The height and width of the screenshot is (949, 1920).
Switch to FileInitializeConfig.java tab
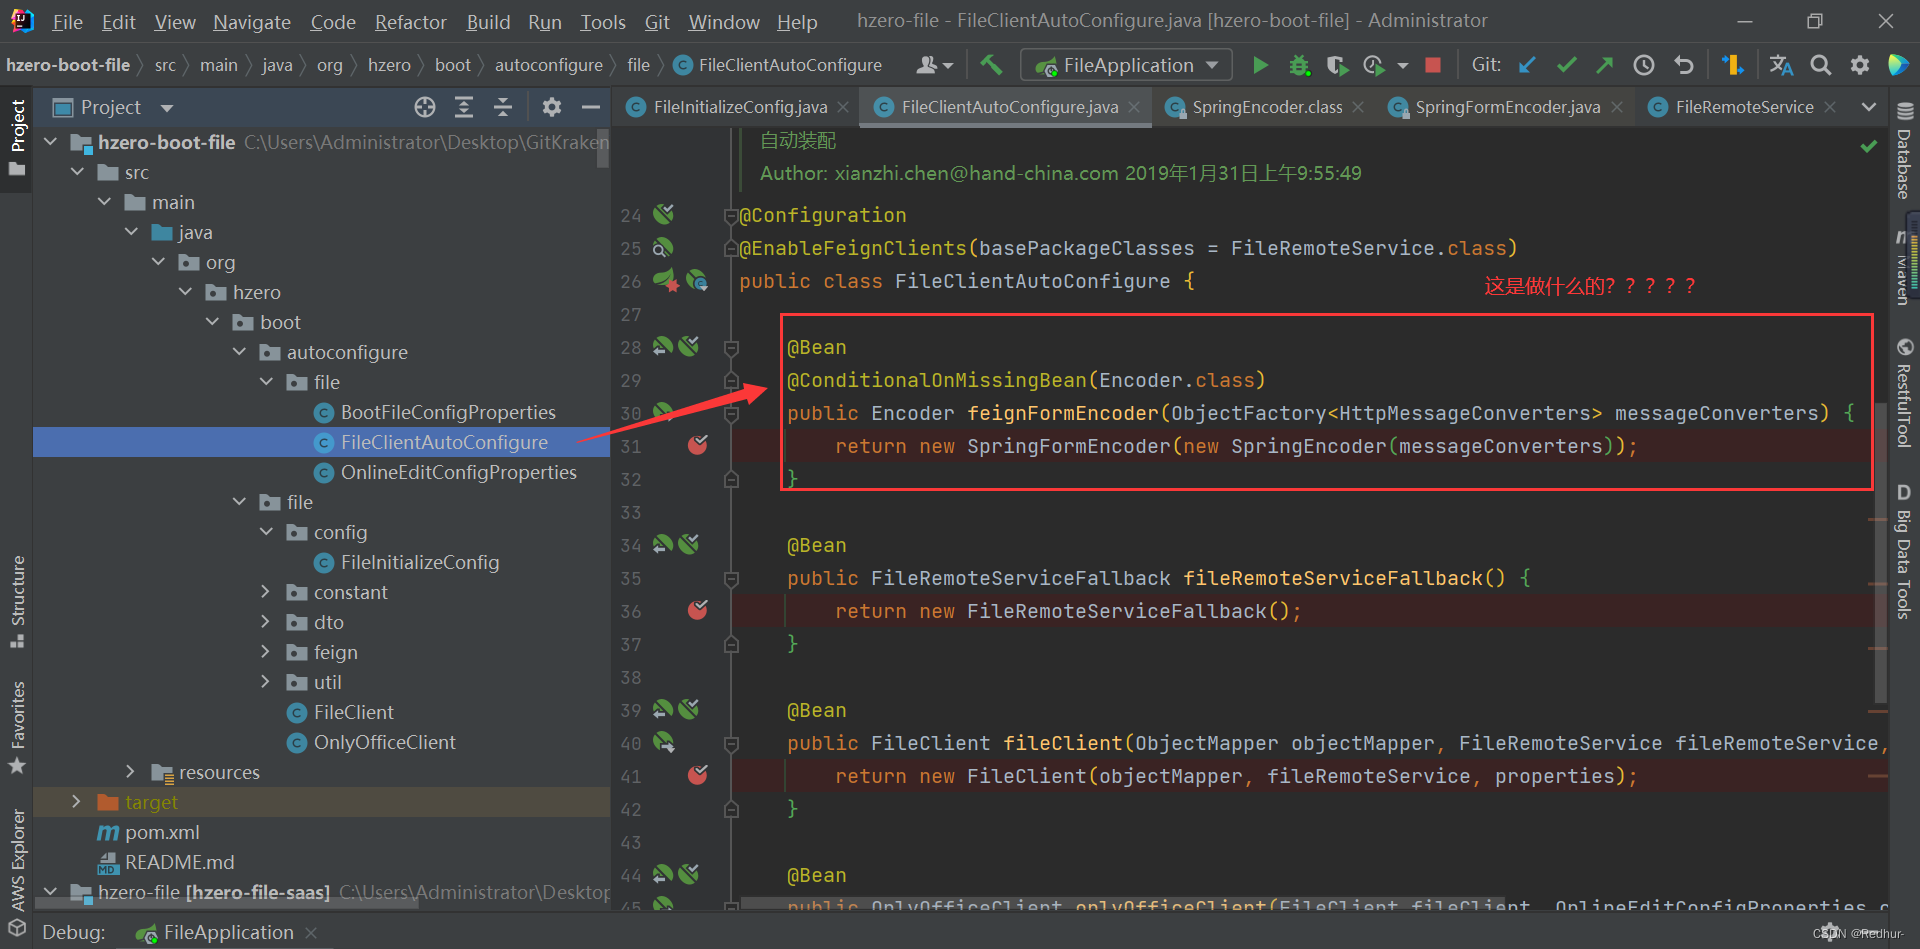(740, 107)
